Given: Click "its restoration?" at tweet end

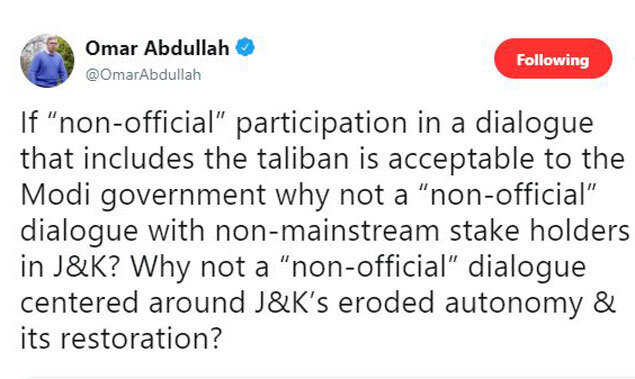Looking at the screenshot, I should point(121,339).
